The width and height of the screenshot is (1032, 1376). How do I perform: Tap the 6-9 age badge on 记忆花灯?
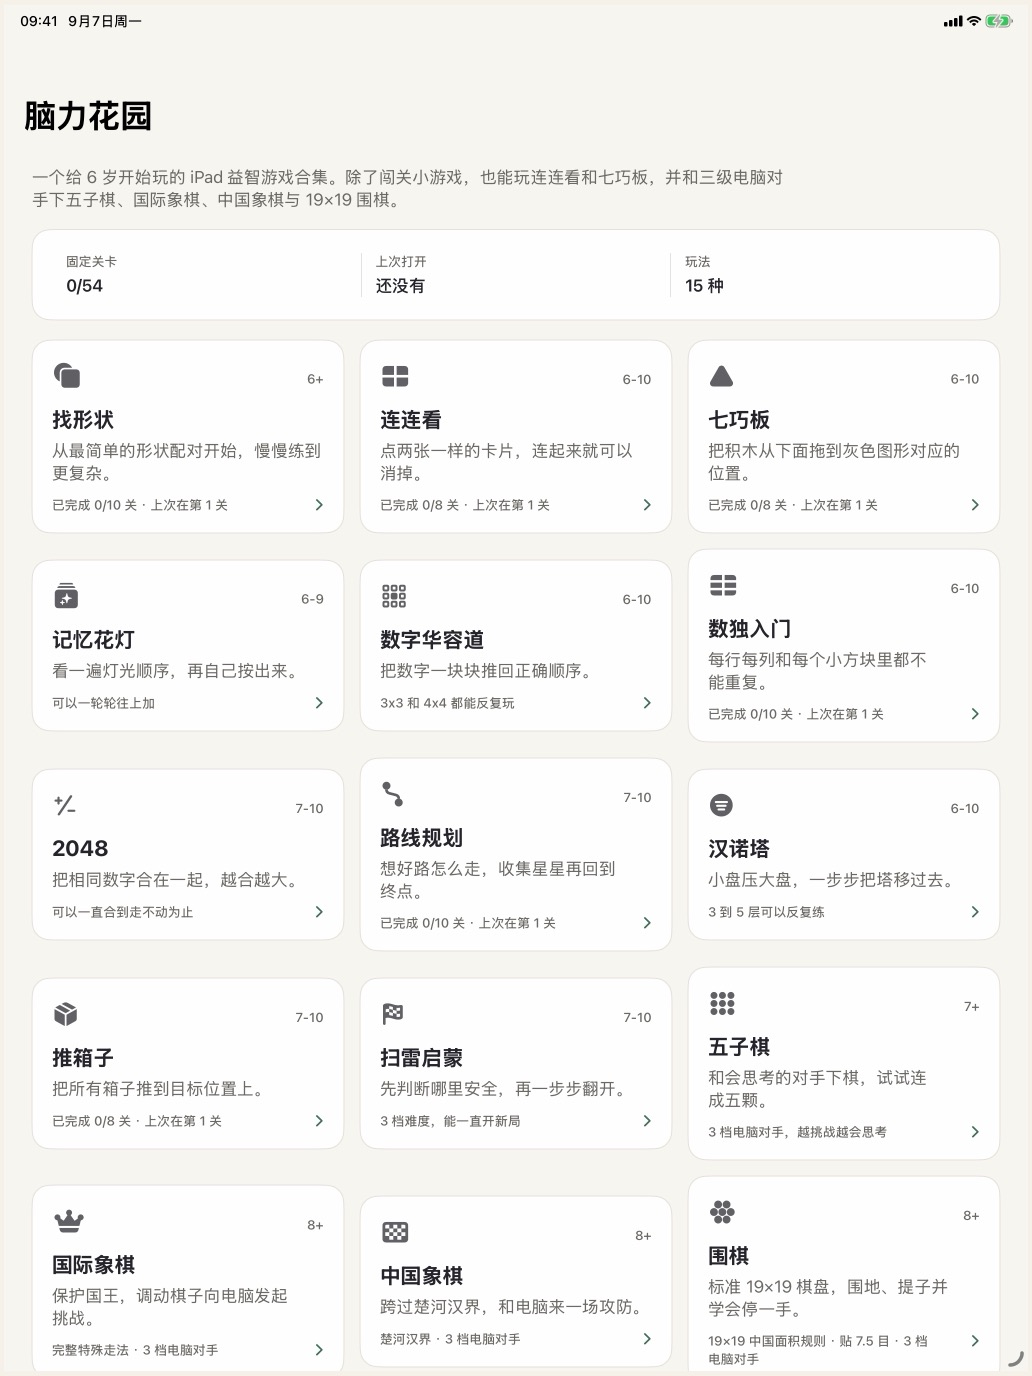tap(312, 599)
